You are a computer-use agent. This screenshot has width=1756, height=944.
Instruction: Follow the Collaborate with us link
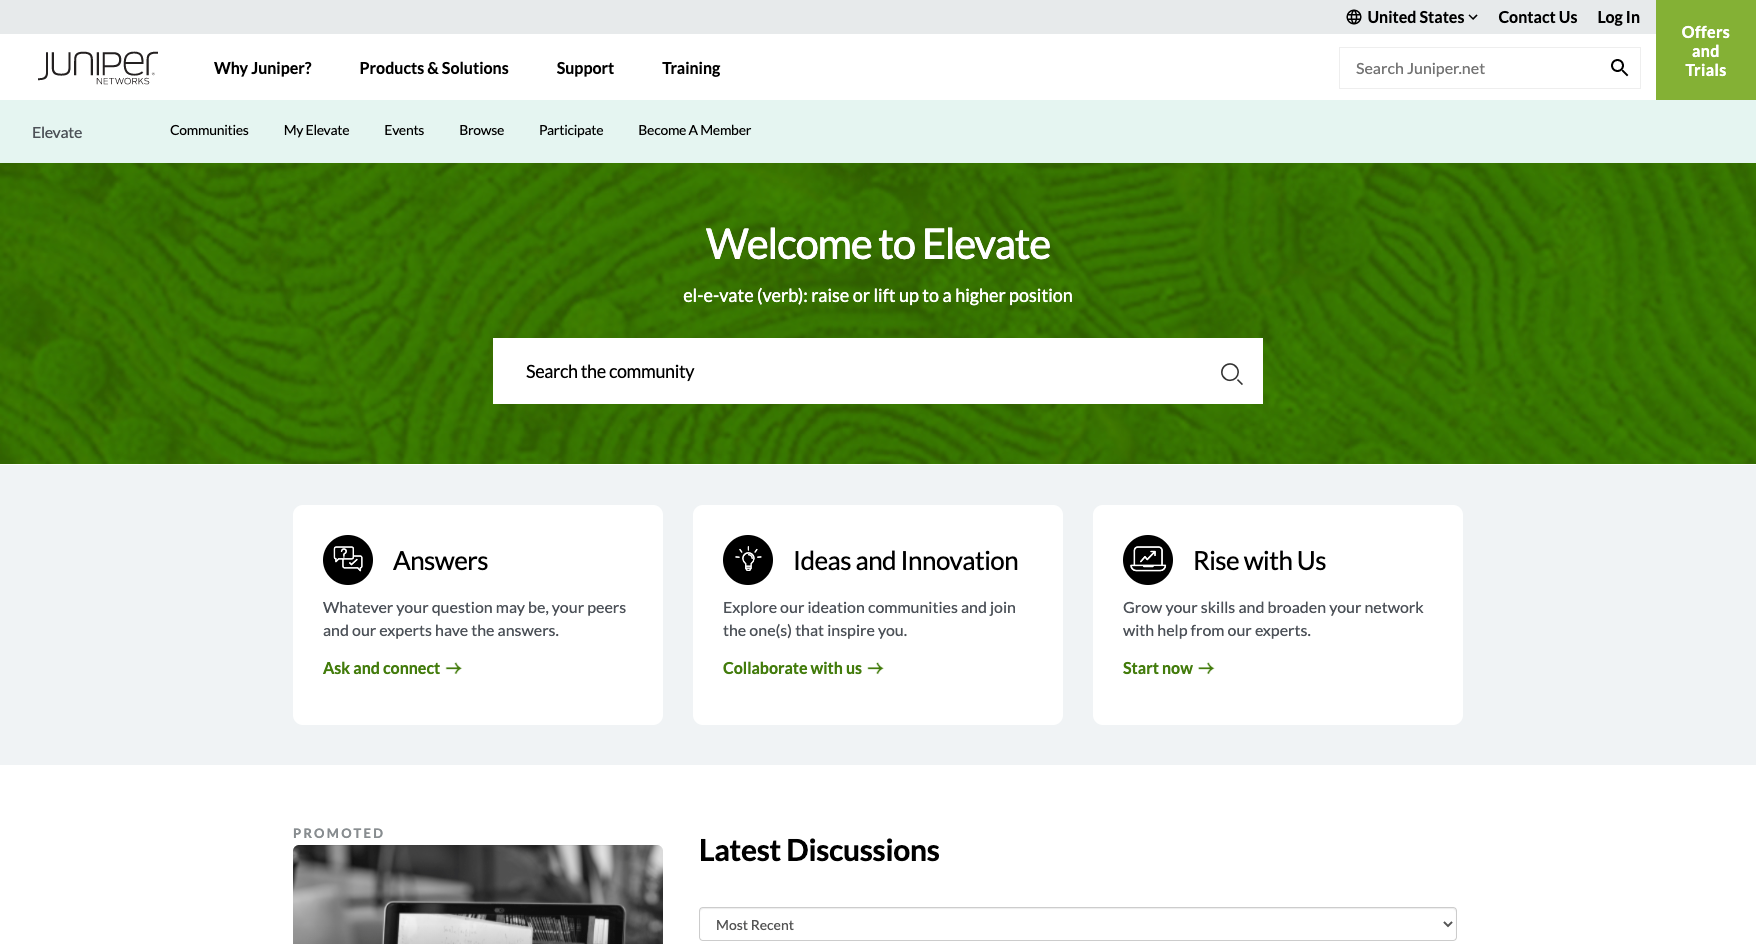coord(803,668)
